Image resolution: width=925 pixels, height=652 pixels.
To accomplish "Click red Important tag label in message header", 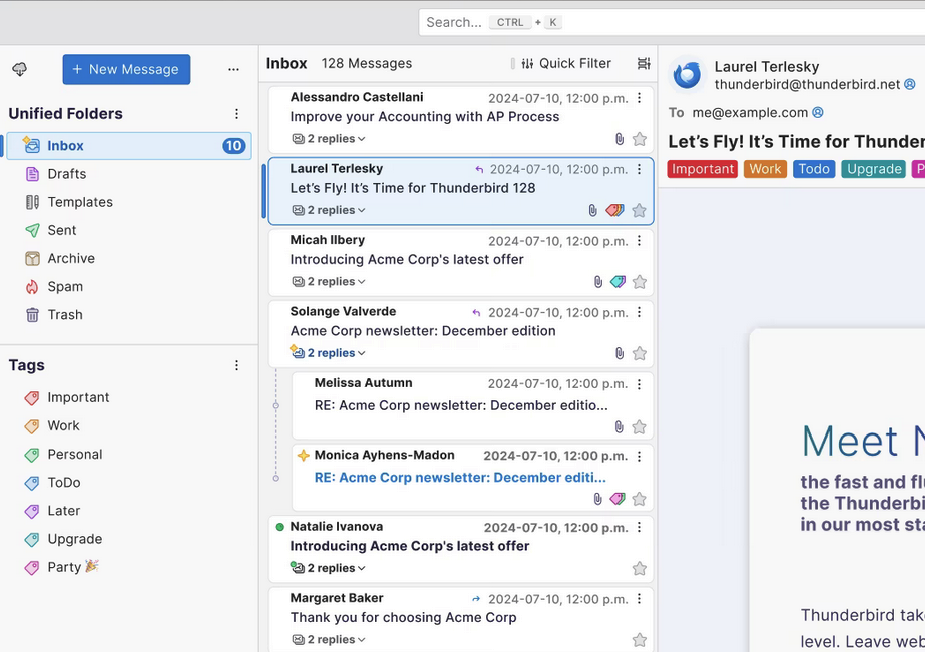I will 703,169.
